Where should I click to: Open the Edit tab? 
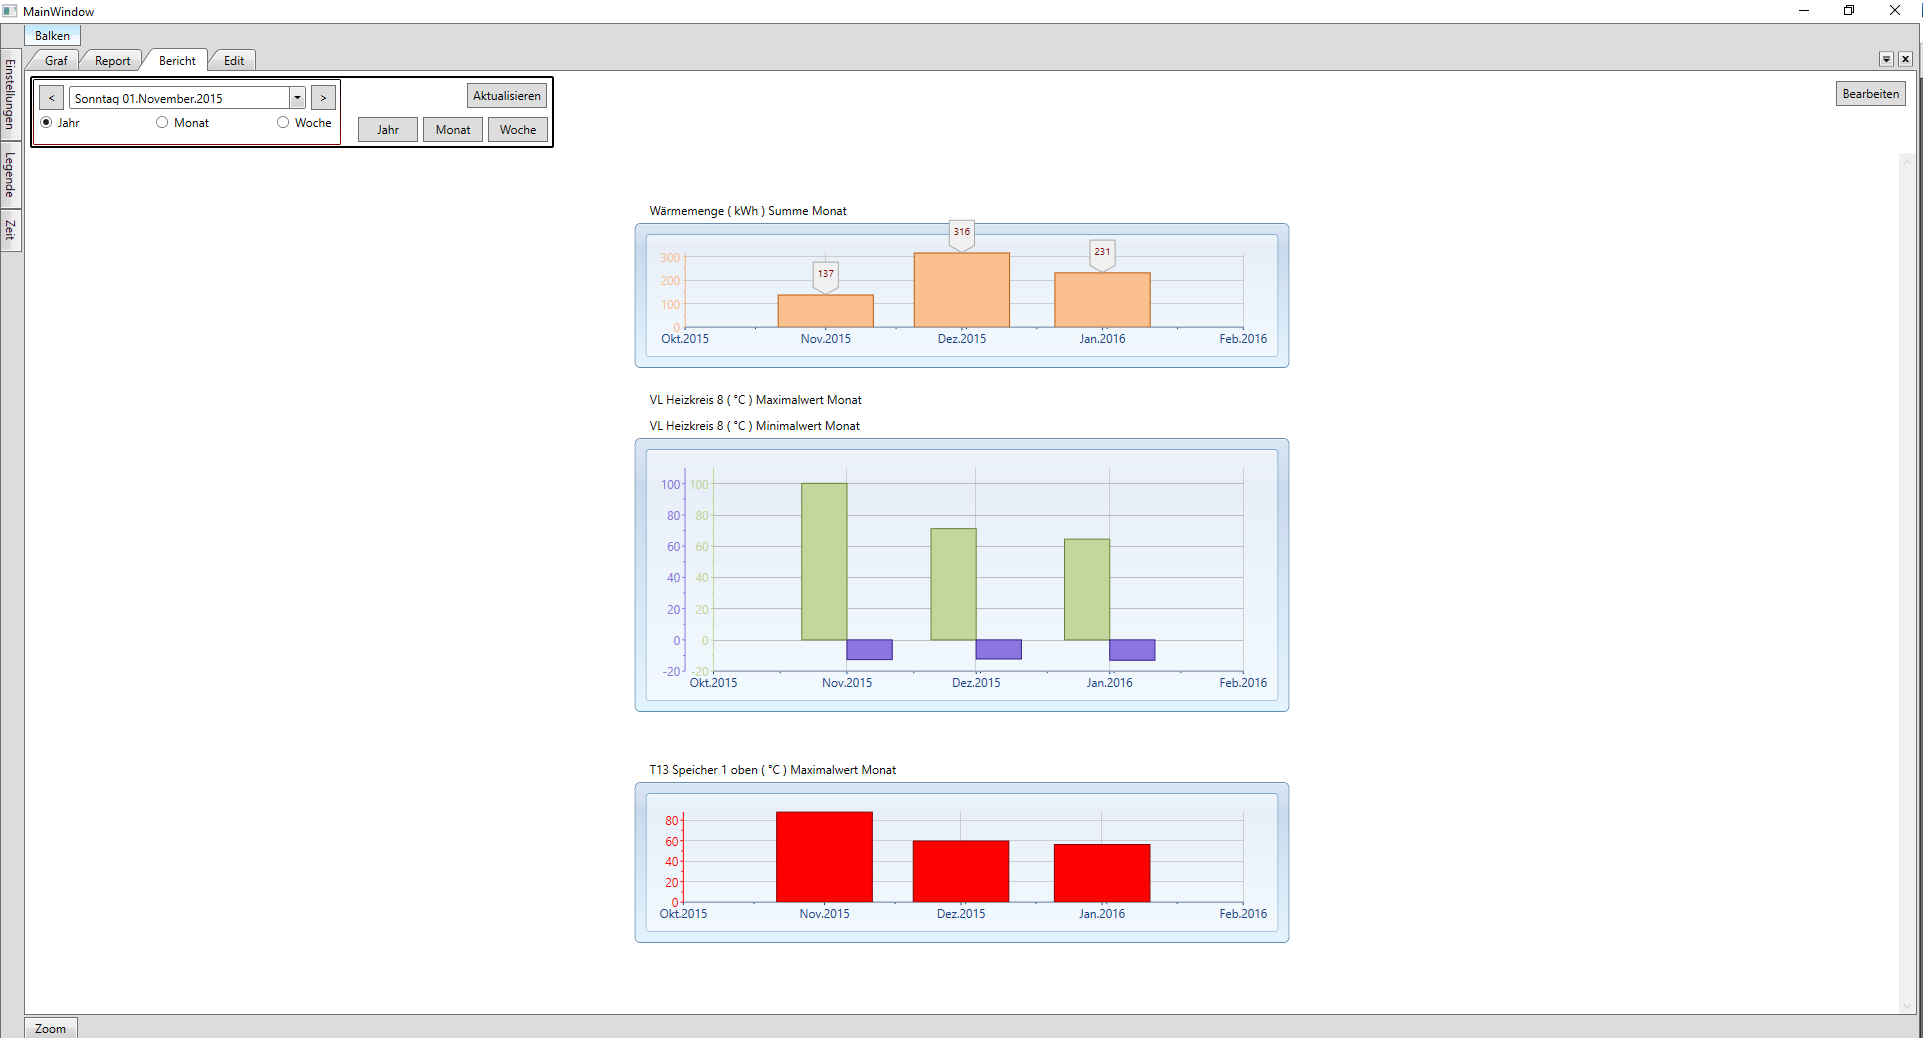(234, 60)
